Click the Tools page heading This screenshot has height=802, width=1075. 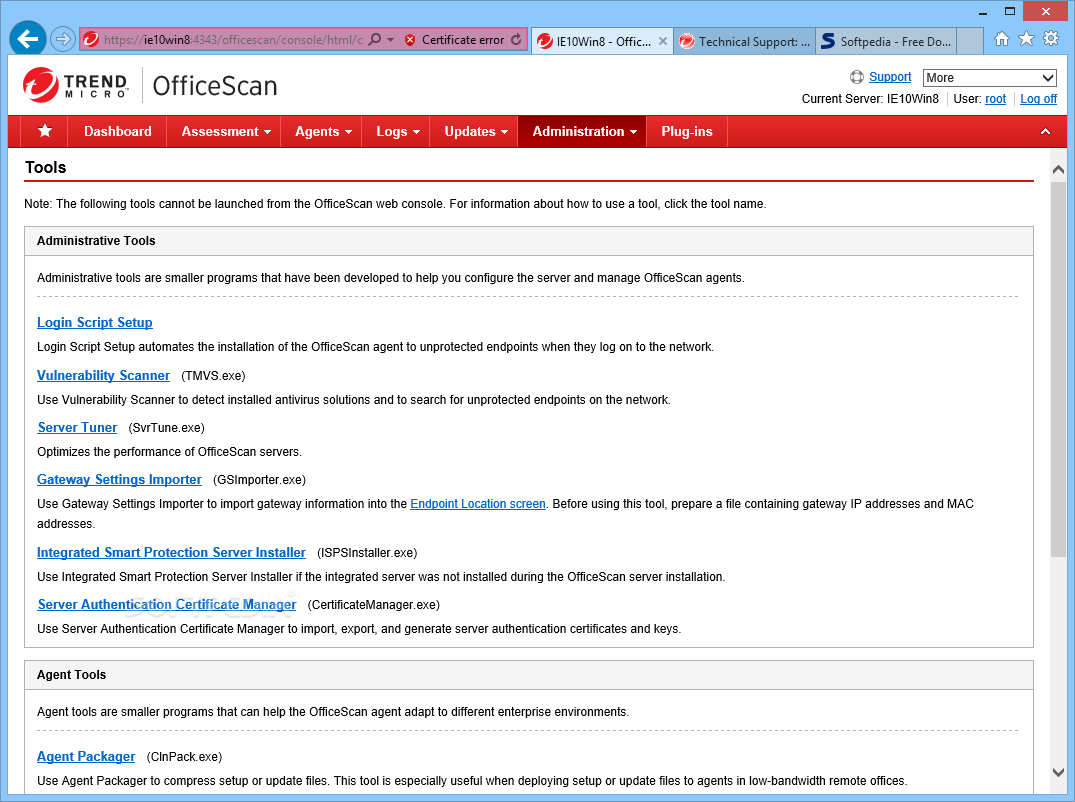pyautogui.click(x=45, y=167)
